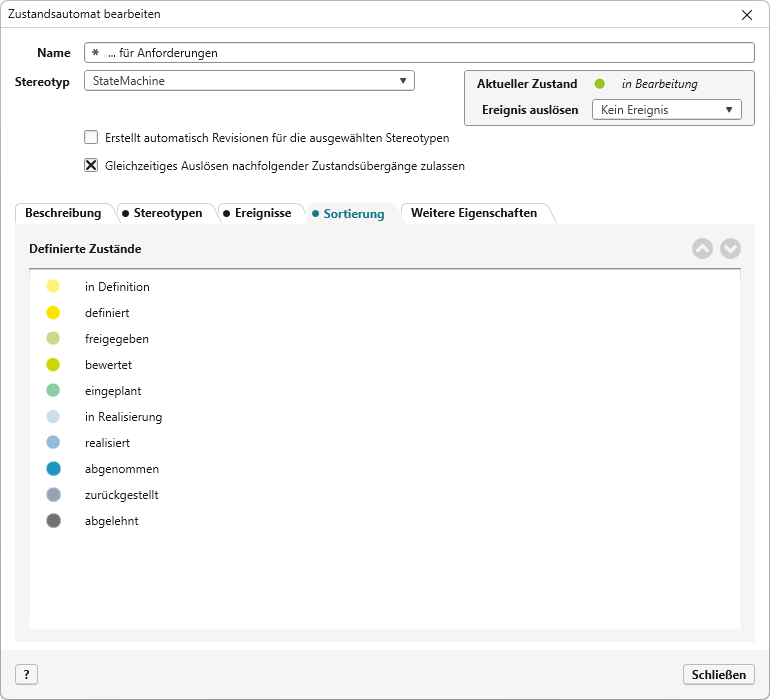
Task: Expand the 'Ereignis auslösen' dropdown
Action: [x=666, y=110]
